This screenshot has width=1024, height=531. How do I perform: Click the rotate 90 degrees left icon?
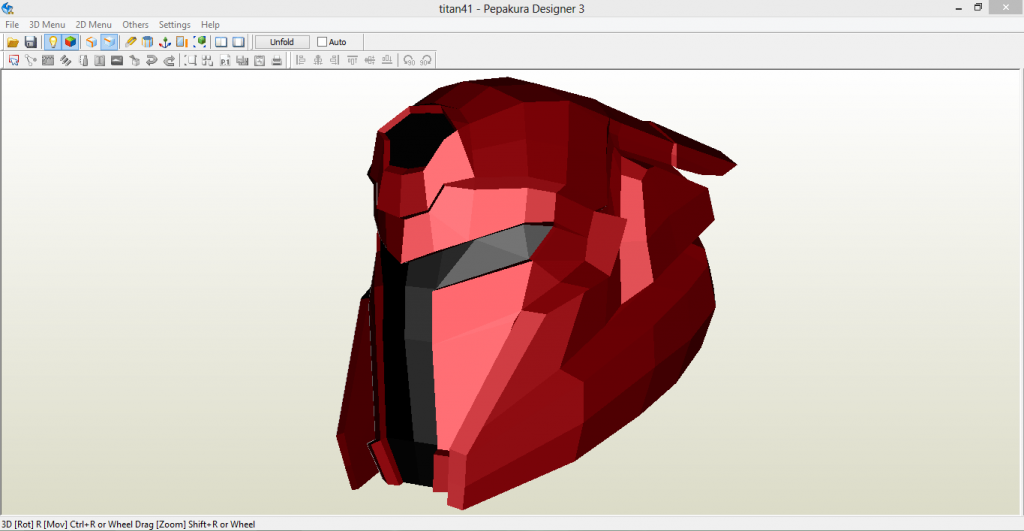click(409, 60)
